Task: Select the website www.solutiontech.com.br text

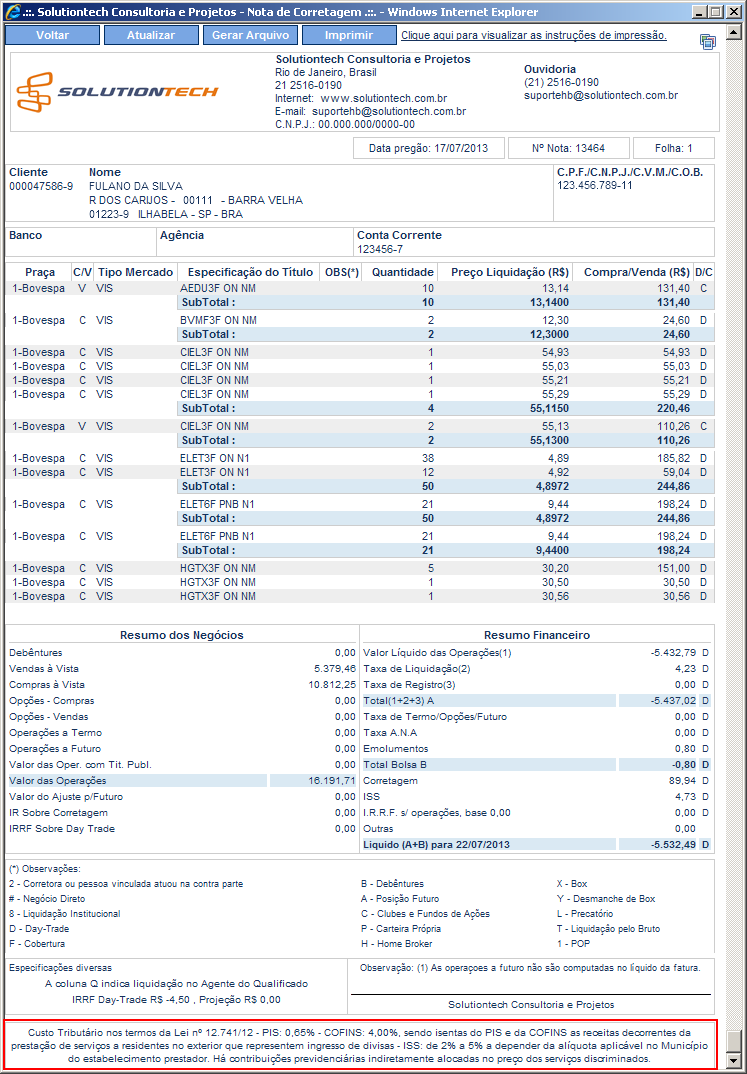Action: [383, 99]
